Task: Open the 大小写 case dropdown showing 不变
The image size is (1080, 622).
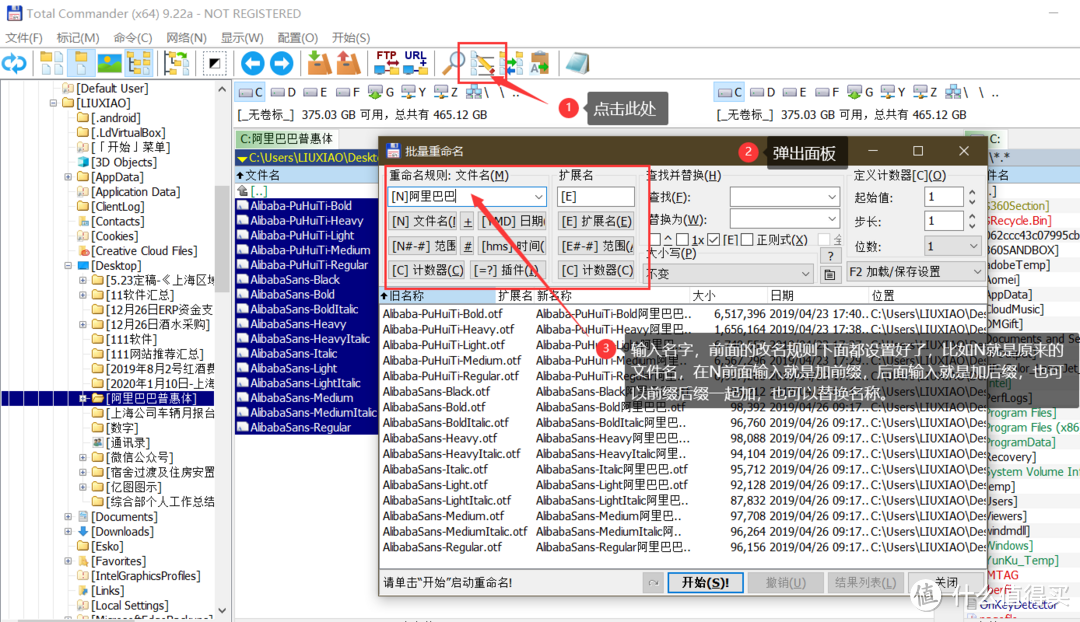Action: pyautogui.click(x=729, y=273)
